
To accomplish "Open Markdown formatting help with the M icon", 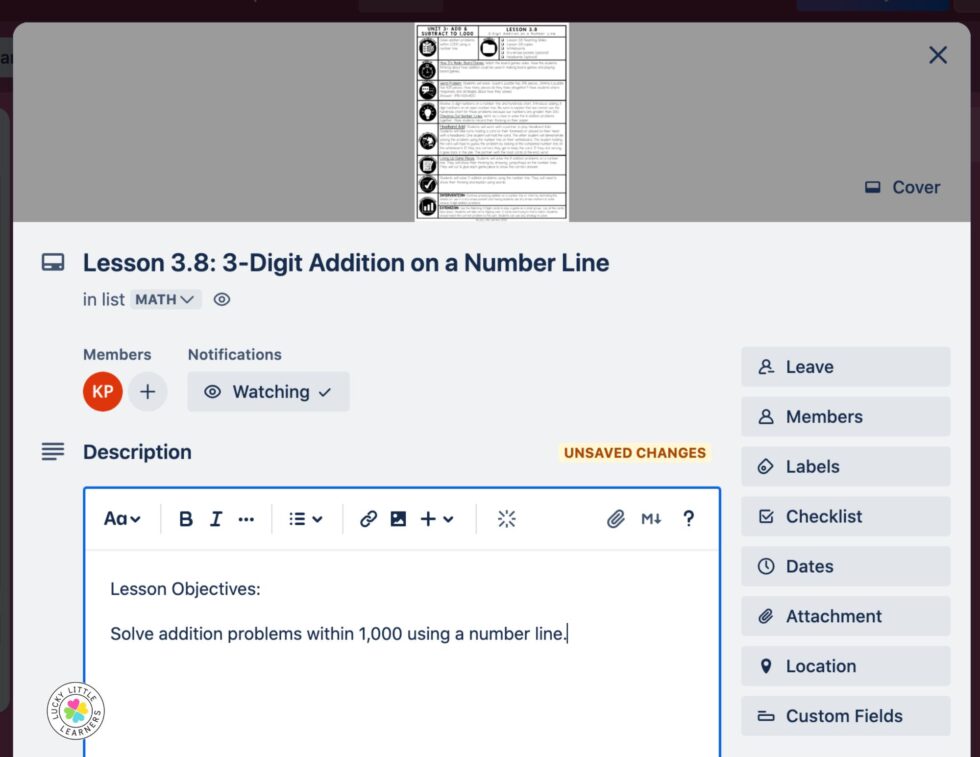I will 651,519.
